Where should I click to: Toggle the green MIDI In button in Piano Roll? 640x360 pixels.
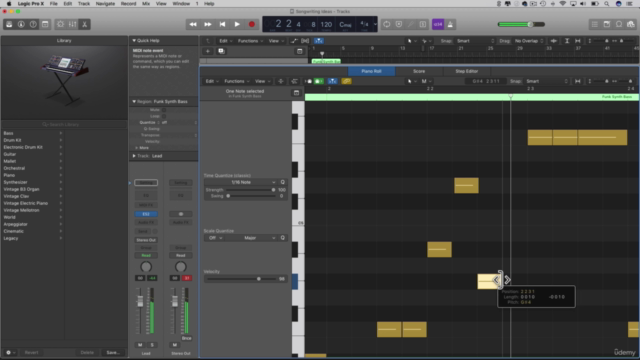[319, 81]
